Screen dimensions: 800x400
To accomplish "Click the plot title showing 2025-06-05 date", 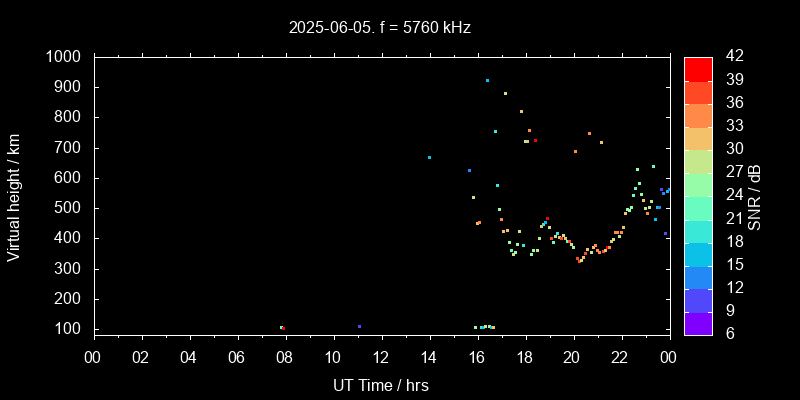I will 379,27.
